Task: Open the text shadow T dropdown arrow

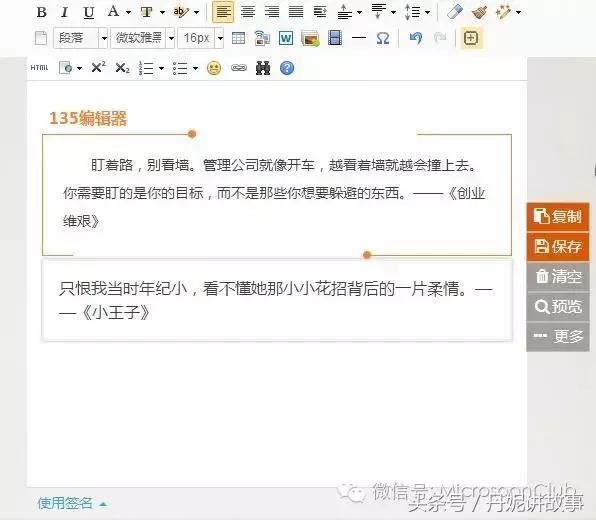Action: pos(162,13)
